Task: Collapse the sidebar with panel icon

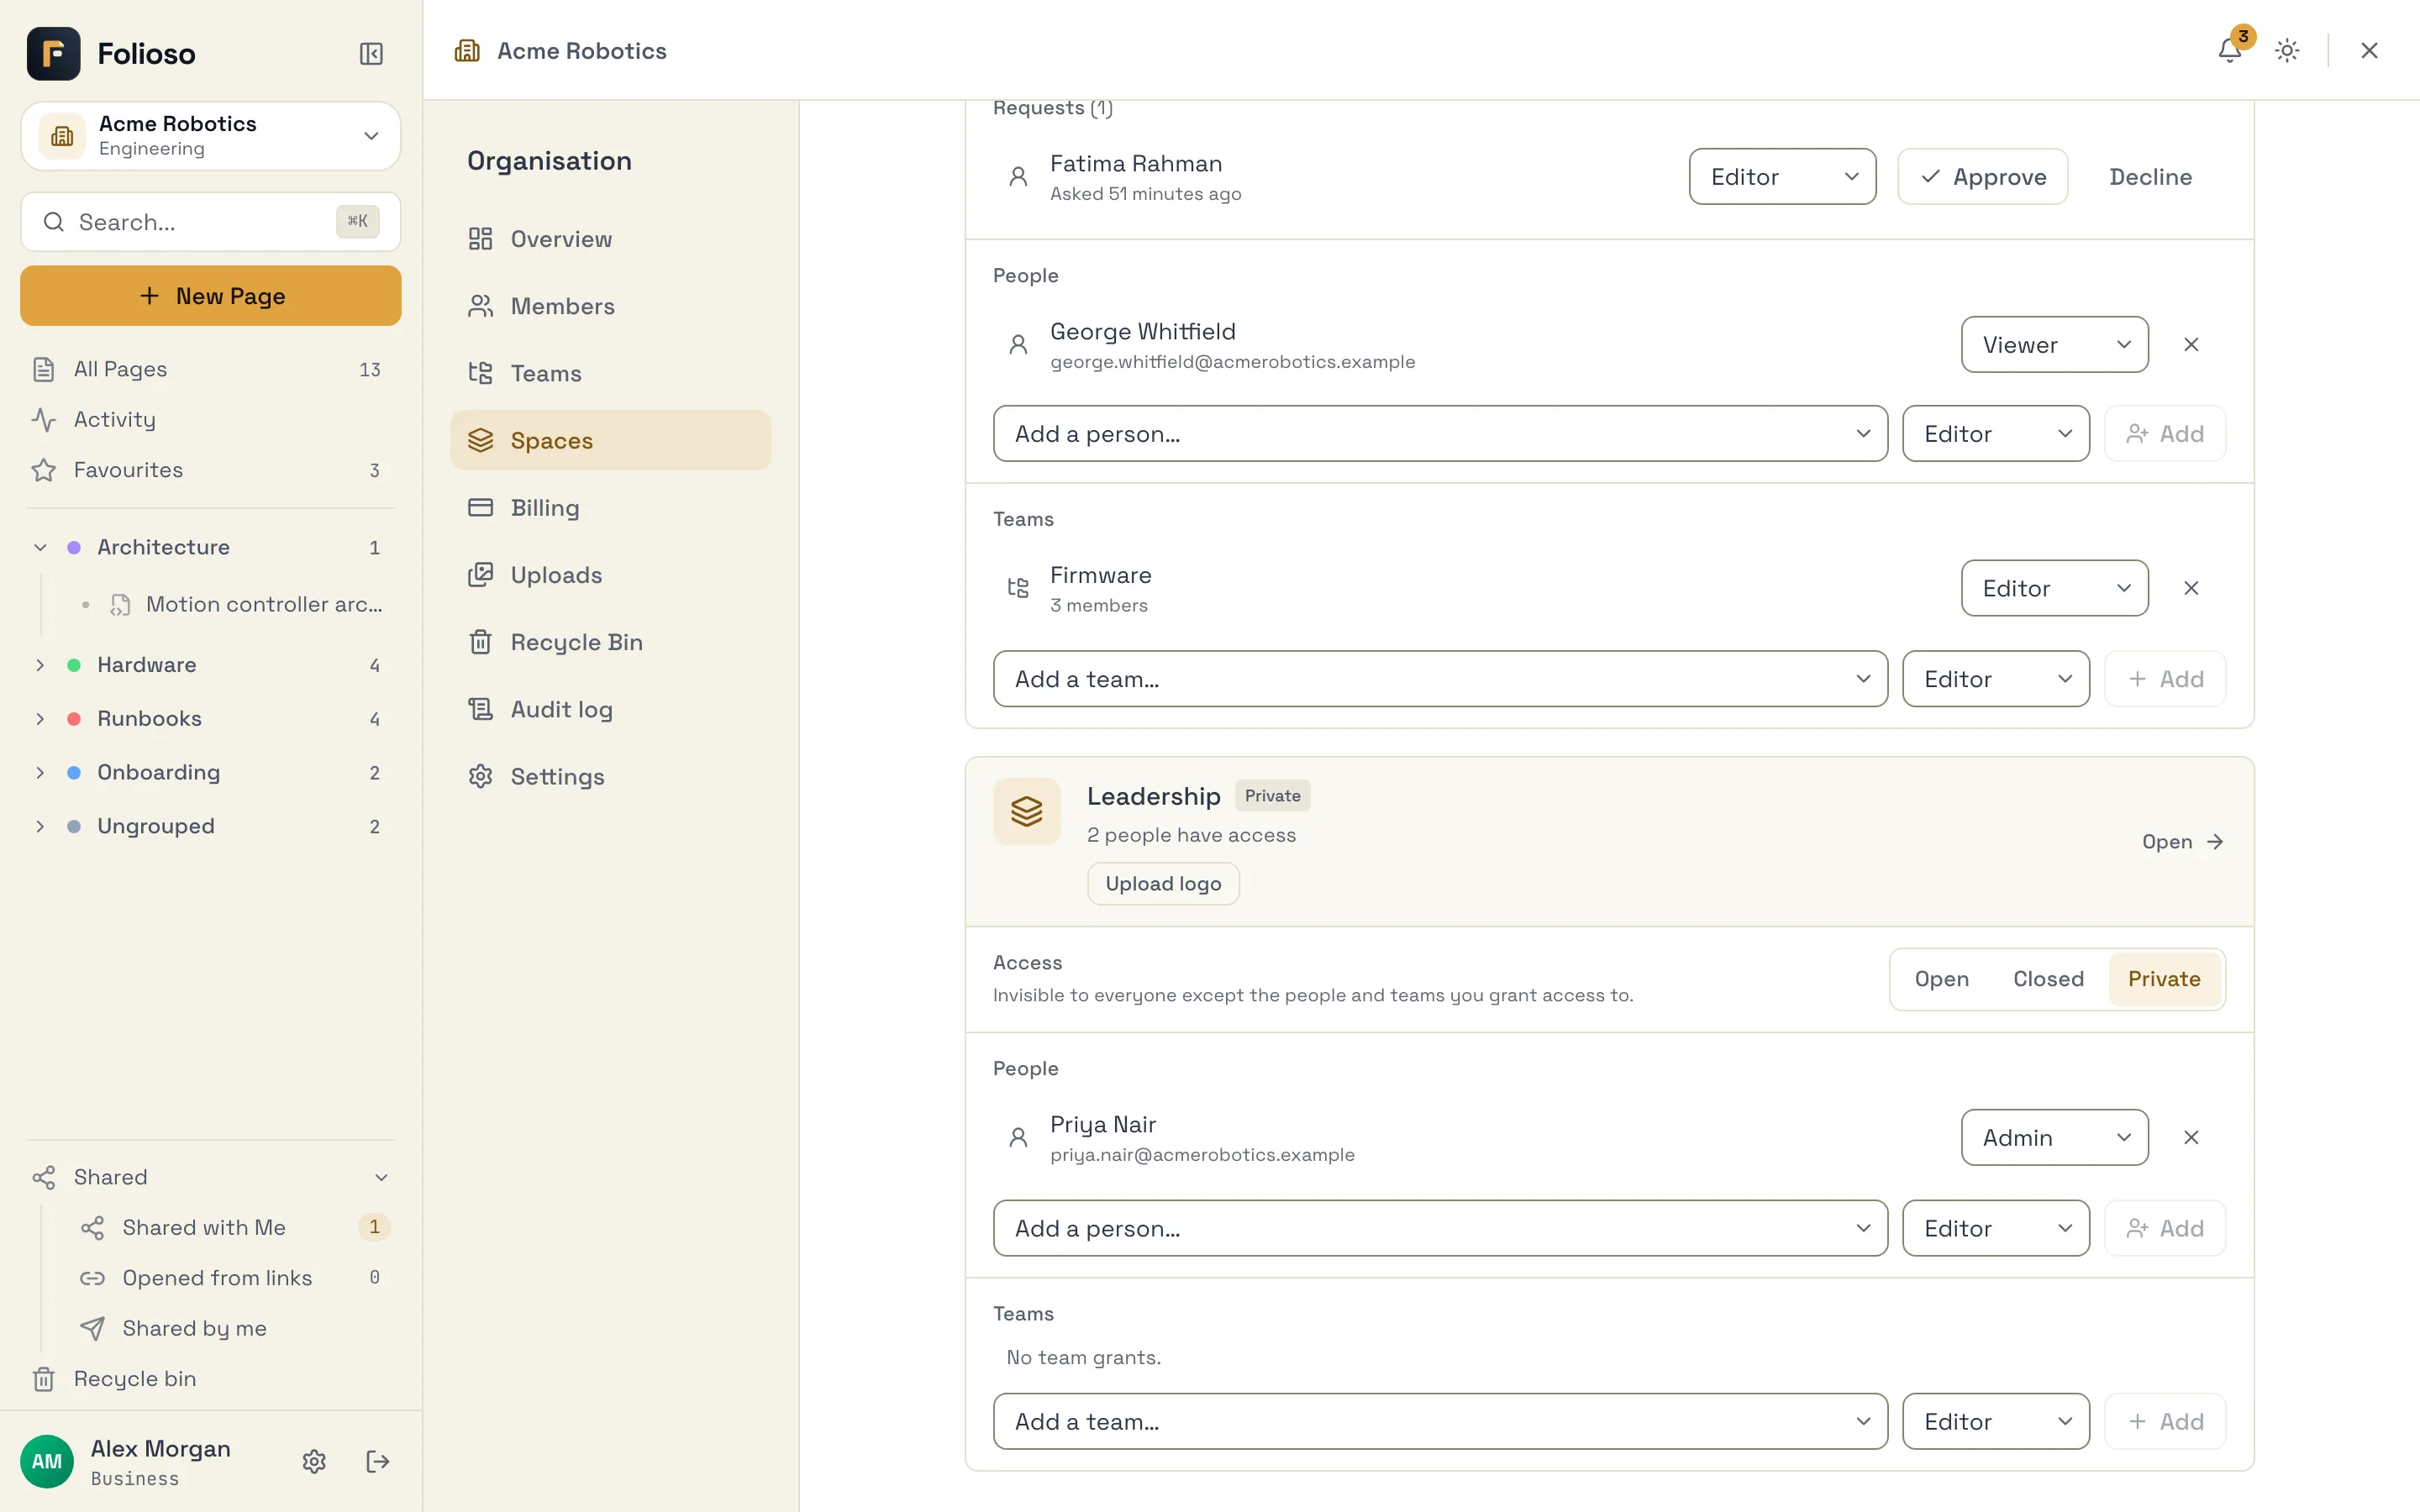Action: coord(371,53)
